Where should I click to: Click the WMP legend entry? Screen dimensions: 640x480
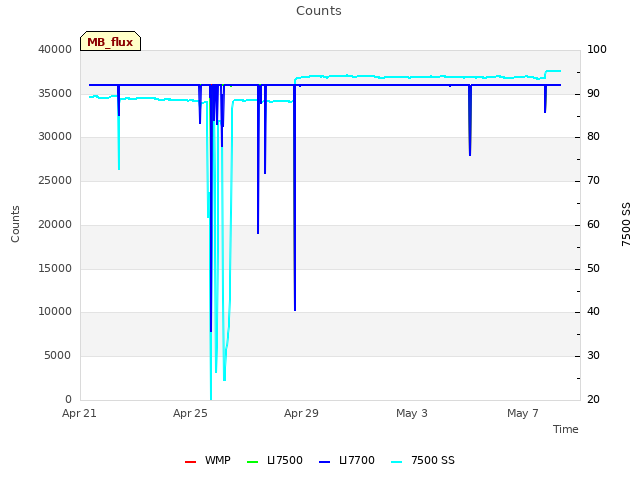pyautogui.click(x=207, y=460)
